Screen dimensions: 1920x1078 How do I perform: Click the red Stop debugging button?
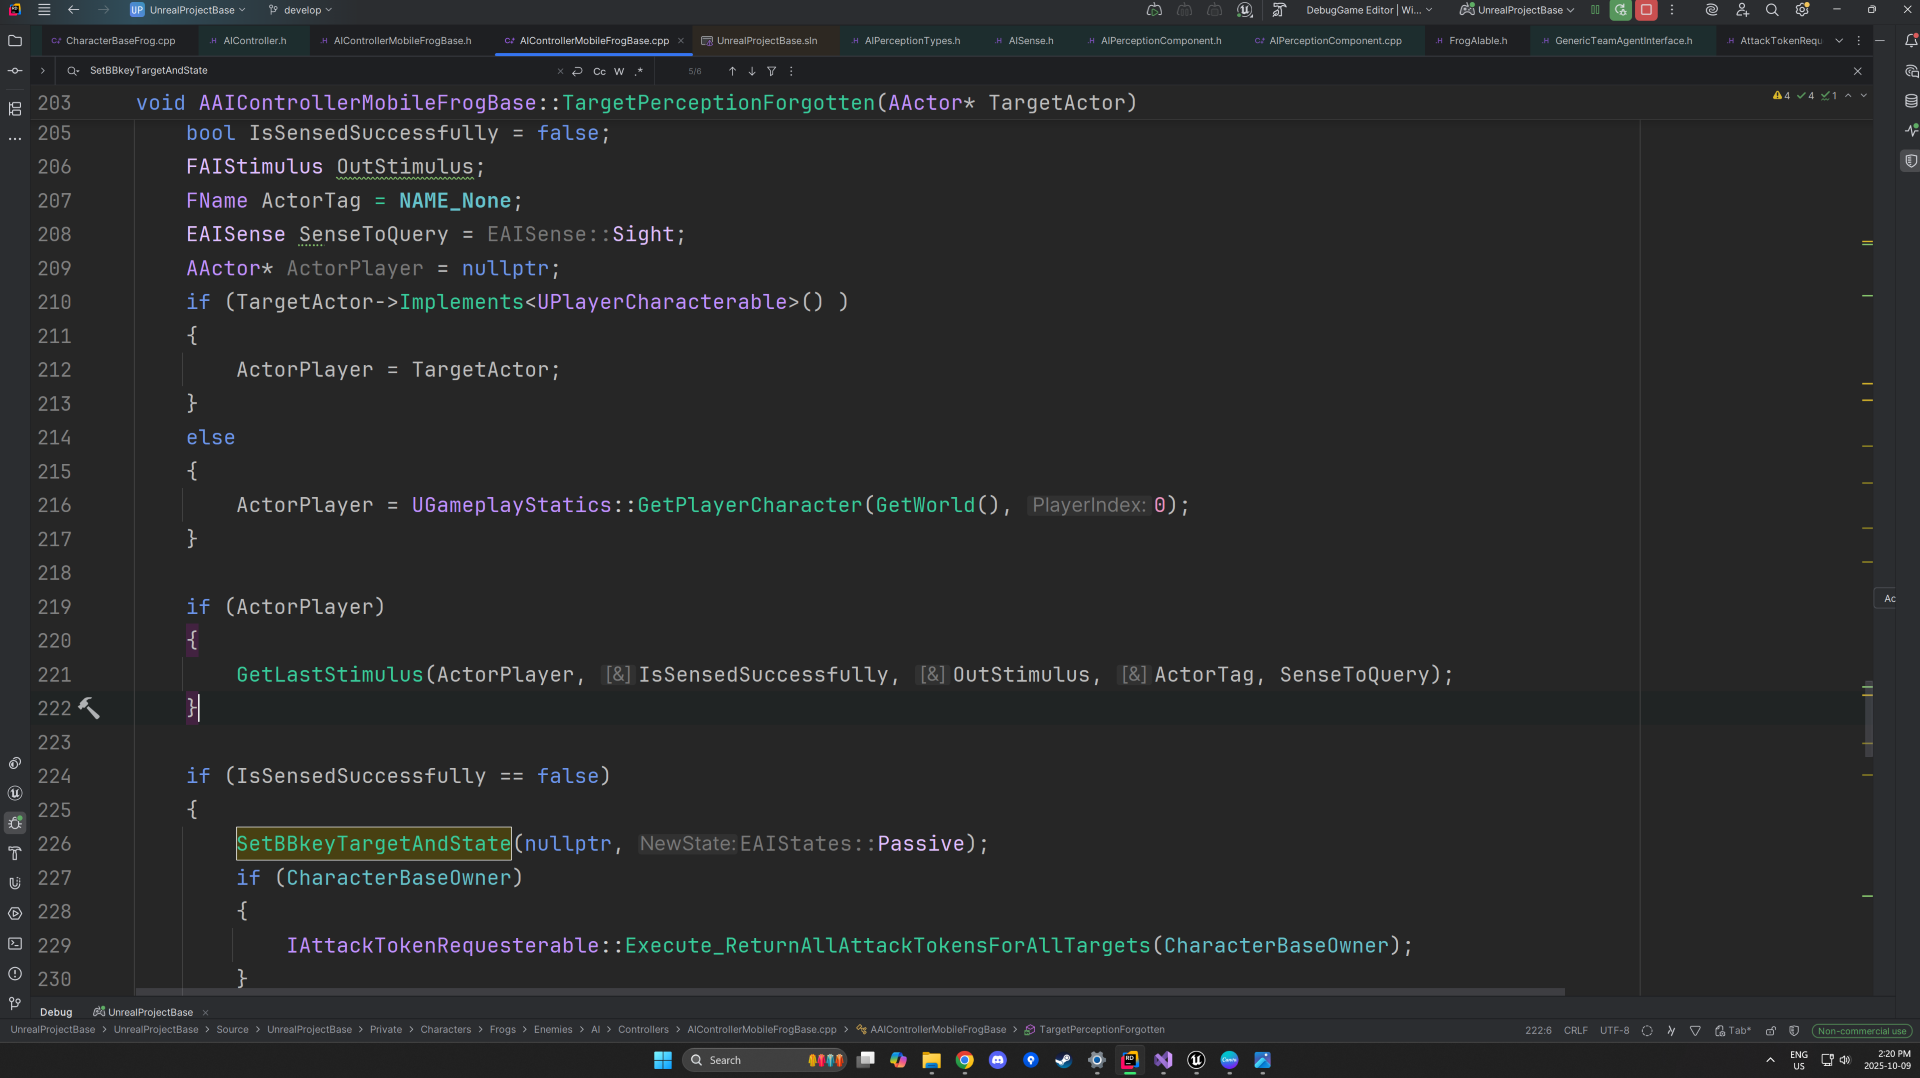click(x=1646, y=10)
